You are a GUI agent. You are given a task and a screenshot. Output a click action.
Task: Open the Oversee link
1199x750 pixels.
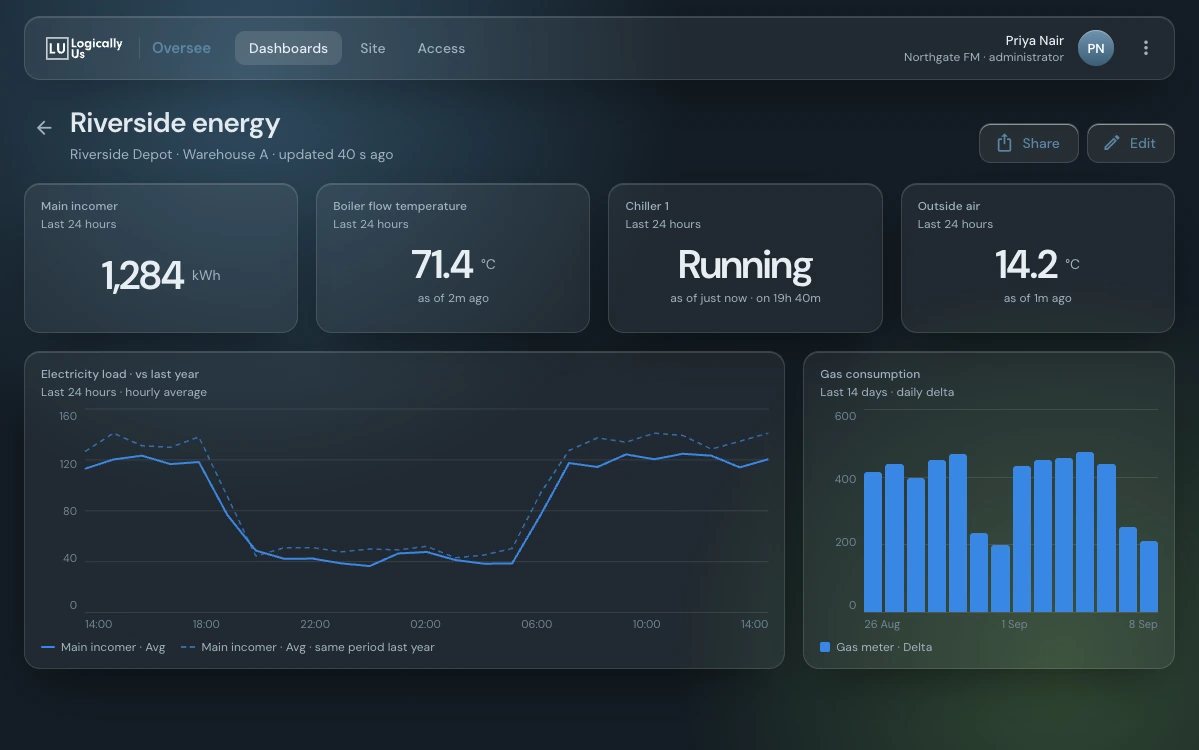(181, 48)
